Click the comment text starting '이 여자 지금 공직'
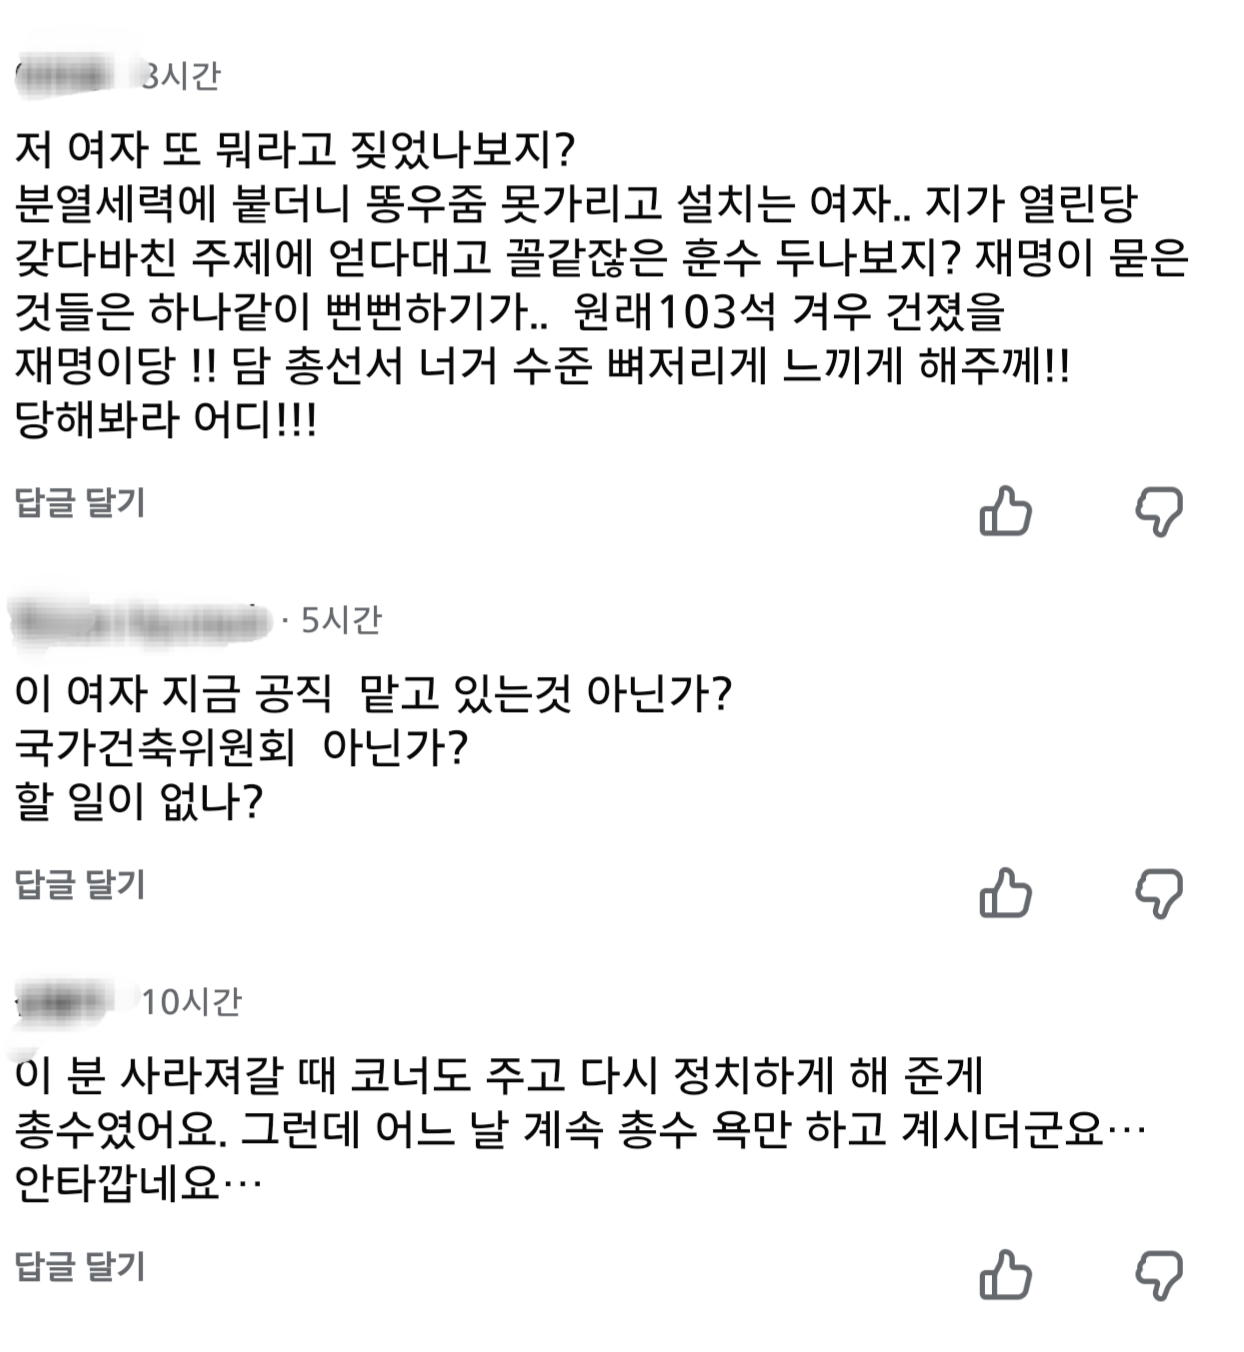The width and height of the screenshot is (1244, 1352). pyautogui.click(x=373, y=693)
